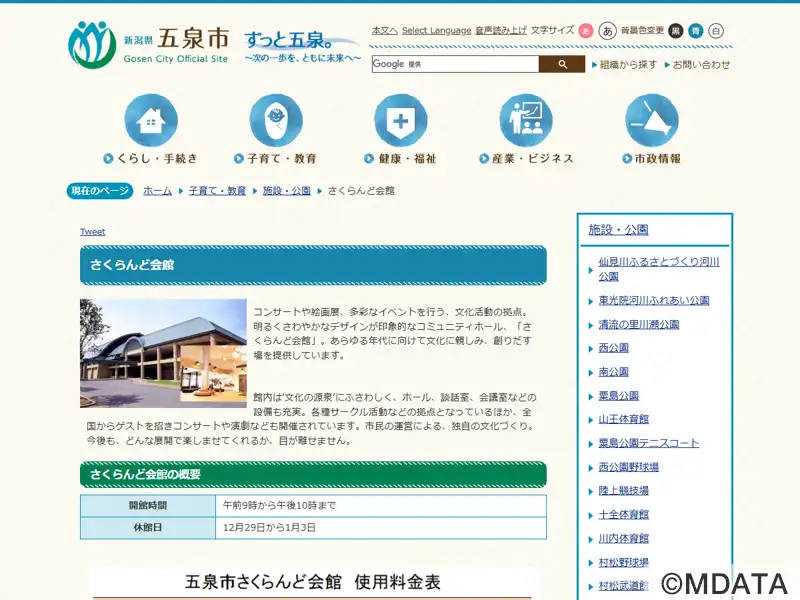Jump to main content via 本文へ
800x600 pixels.
point(385,31)
